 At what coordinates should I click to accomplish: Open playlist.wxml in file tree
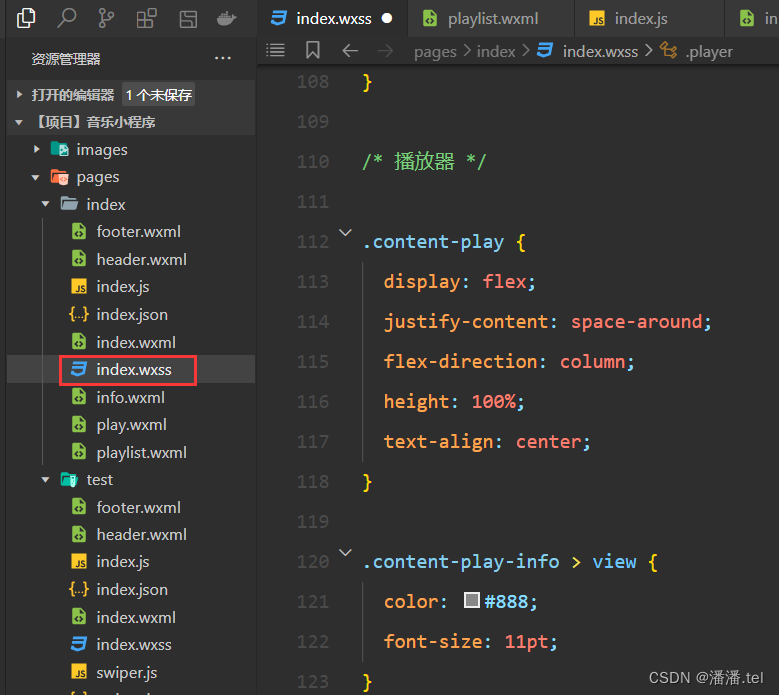[x=130, y=453]
